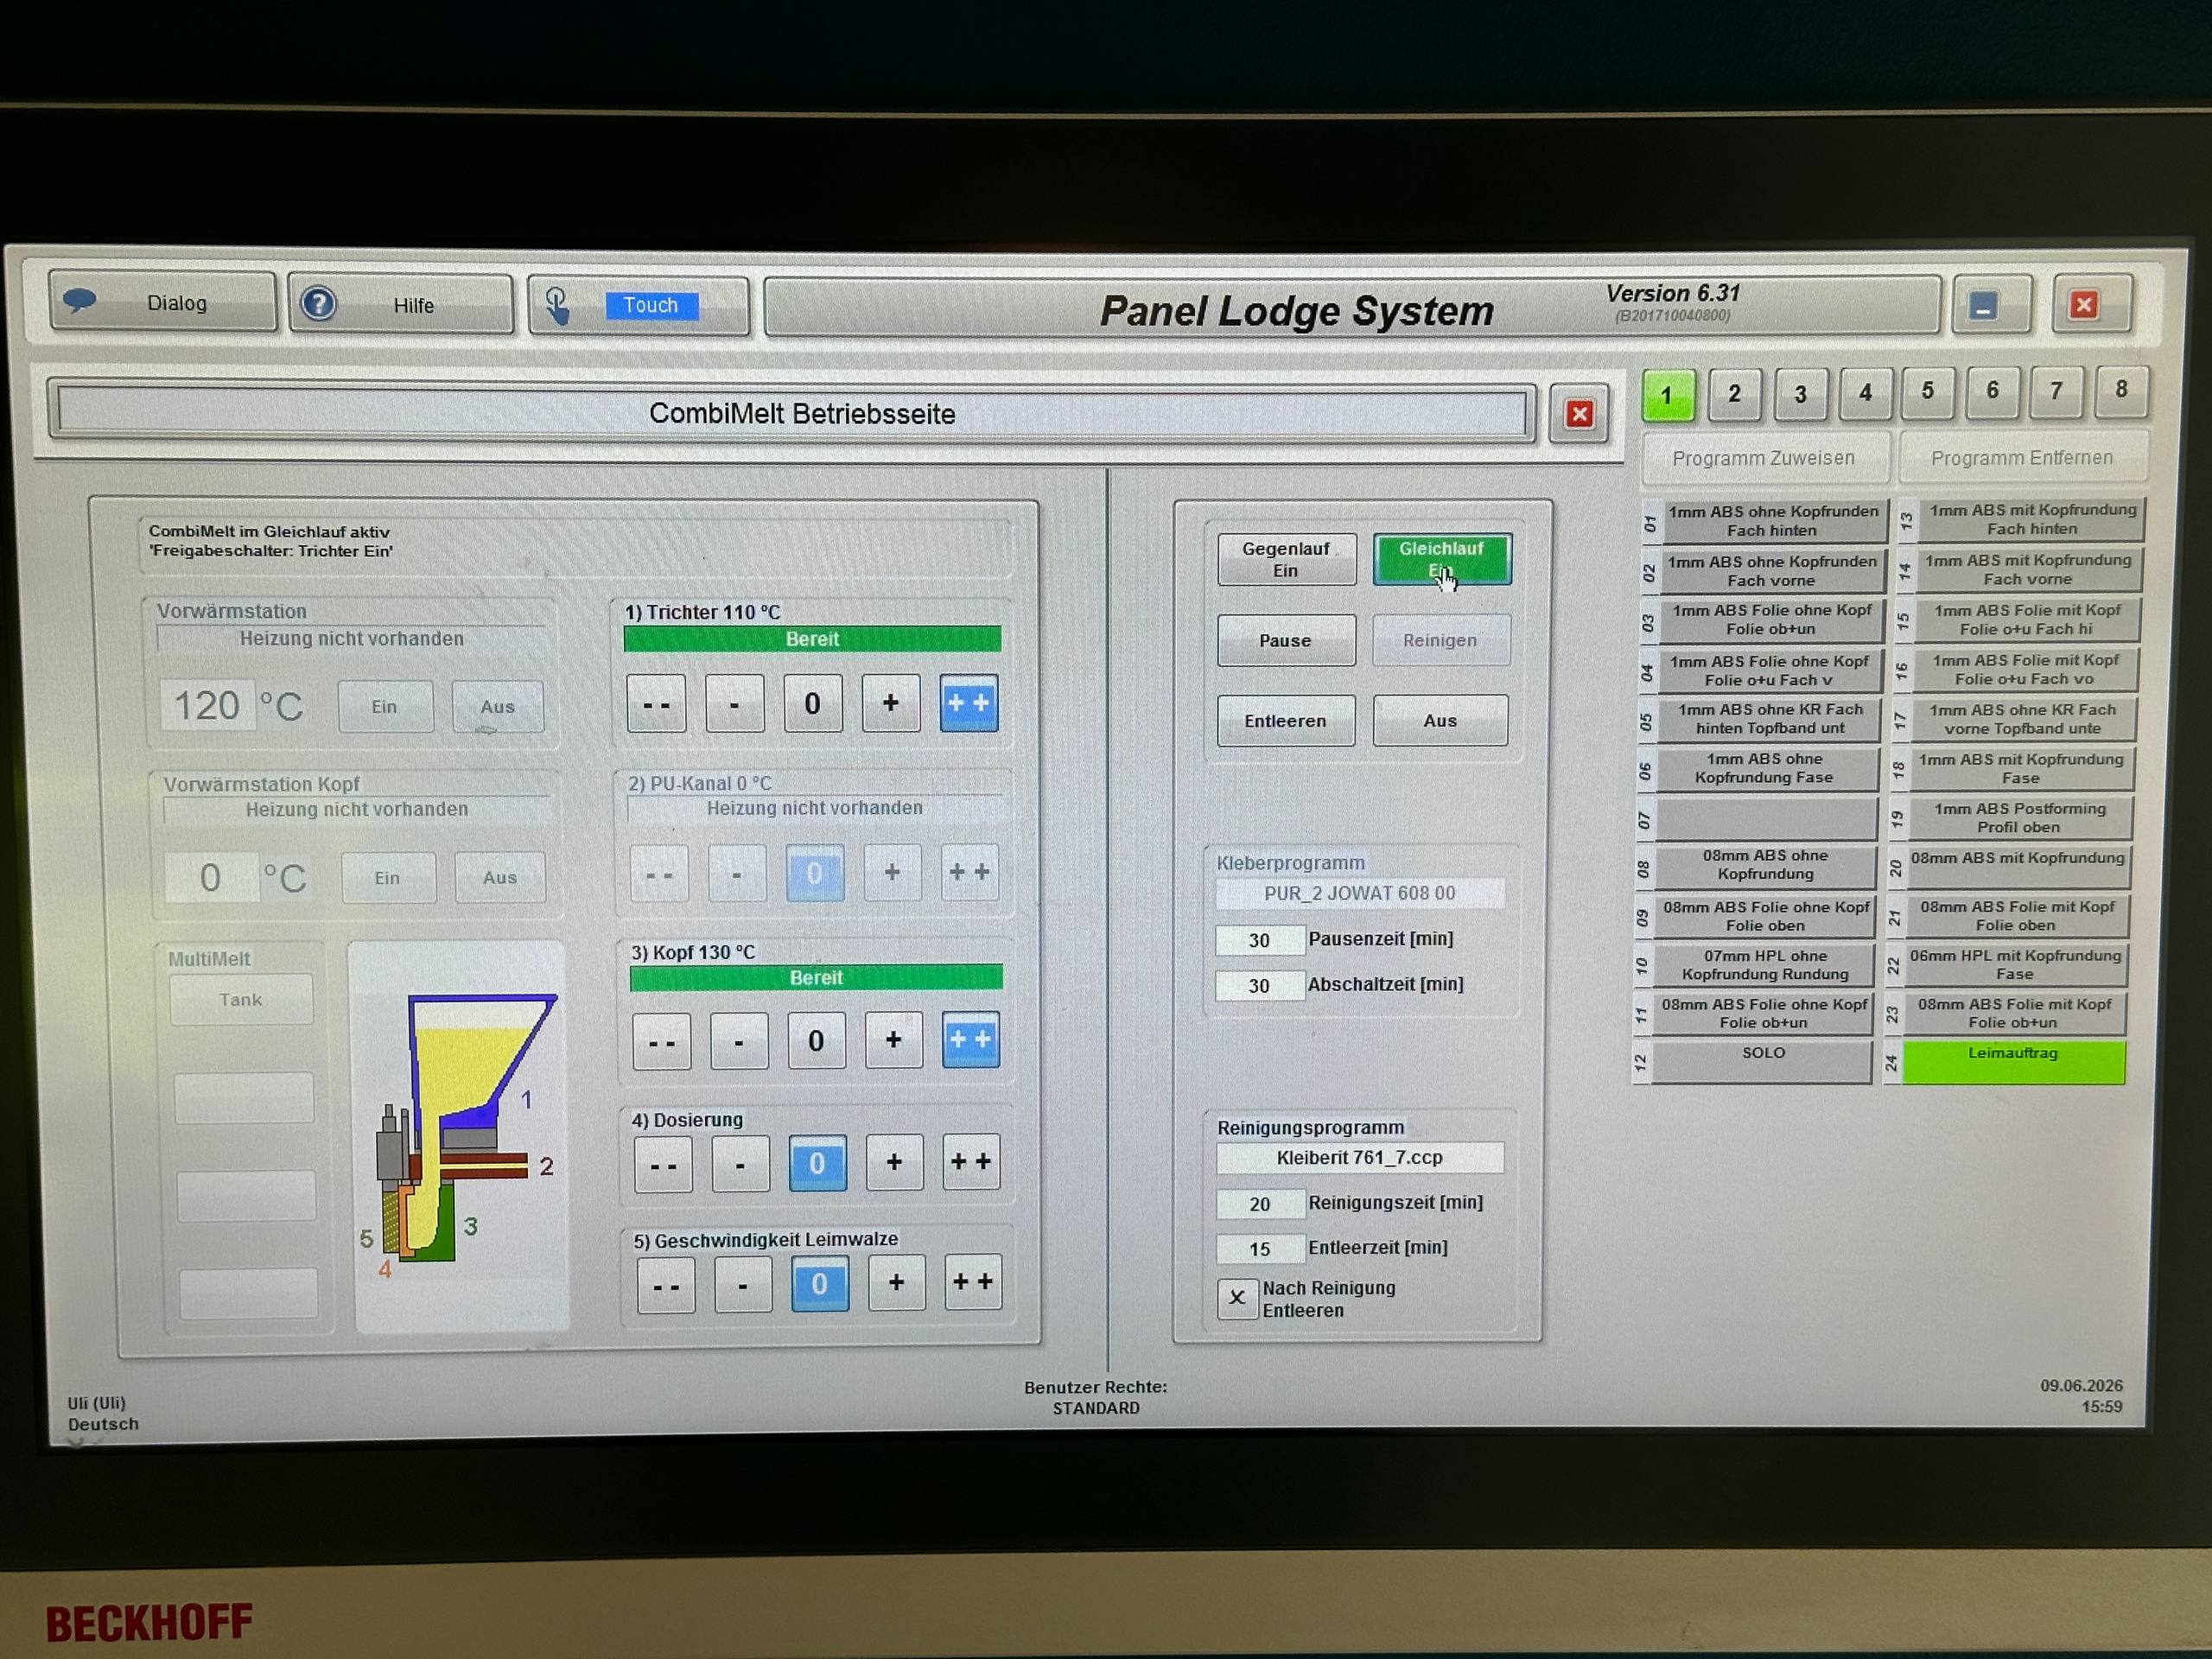This screenshot has height=1659, width=2212.
Task: Edit the Abschaltzeit minutes field
Action: click(1260, 986)
